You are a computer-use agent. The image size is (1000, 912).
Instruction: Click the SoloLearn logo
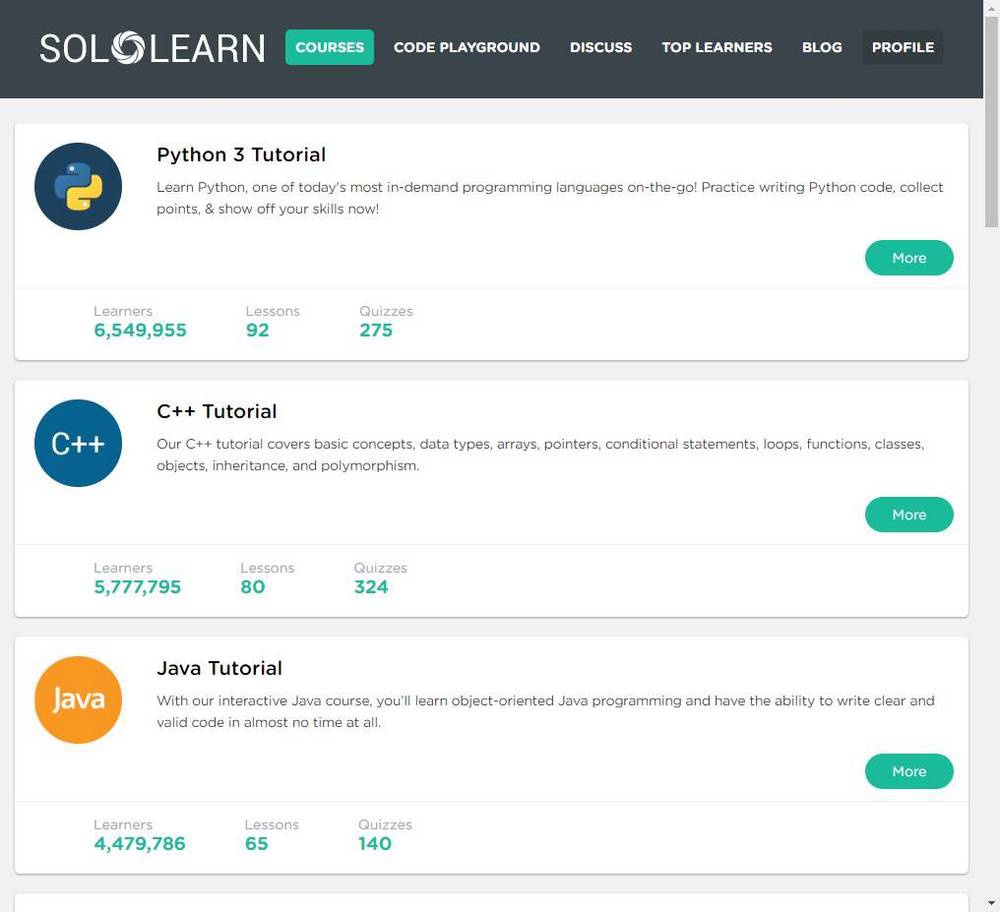152,48
